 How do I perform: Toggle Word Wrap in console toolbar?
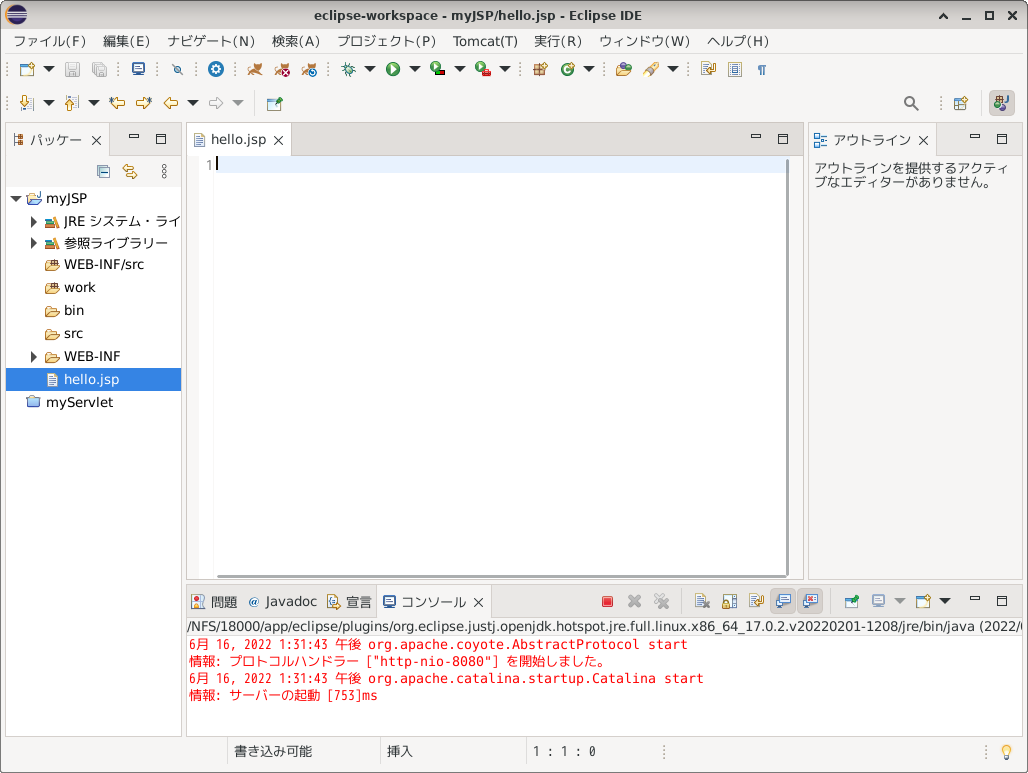tap(756, 601)
